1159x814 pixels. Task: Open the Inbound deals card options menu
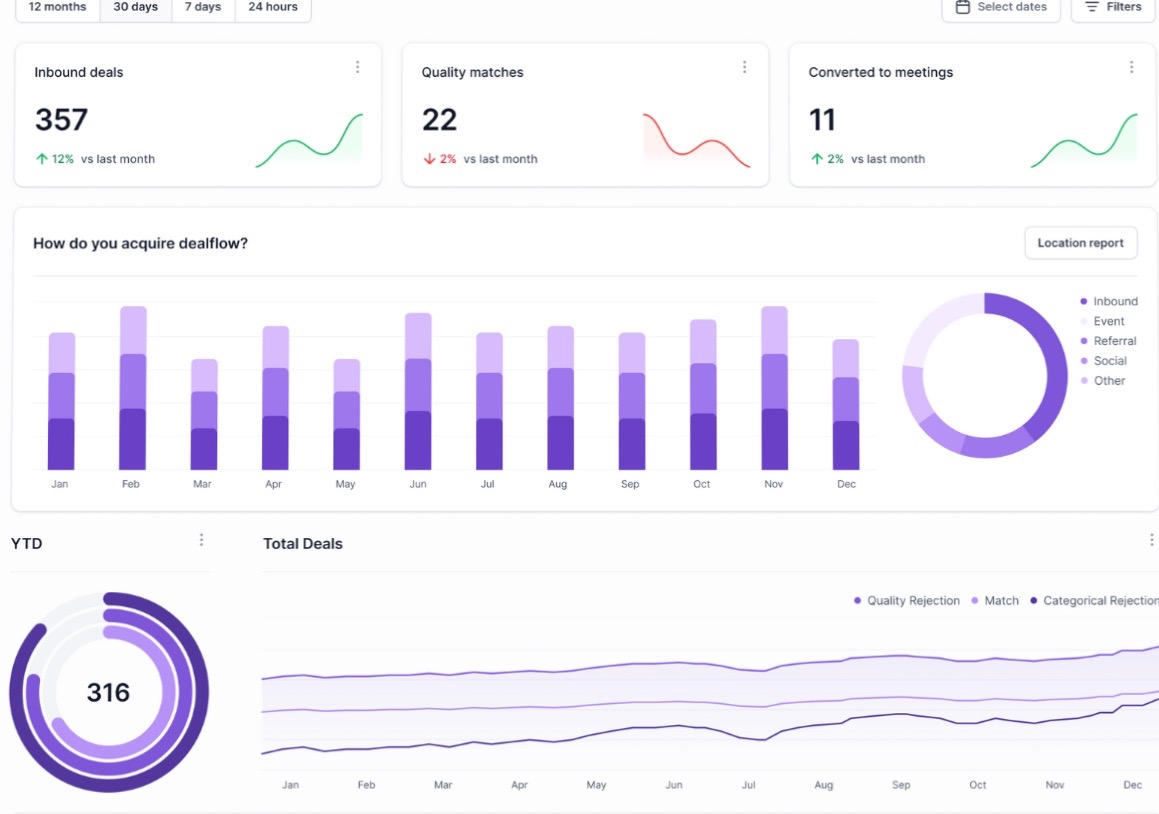coord(358,67)
